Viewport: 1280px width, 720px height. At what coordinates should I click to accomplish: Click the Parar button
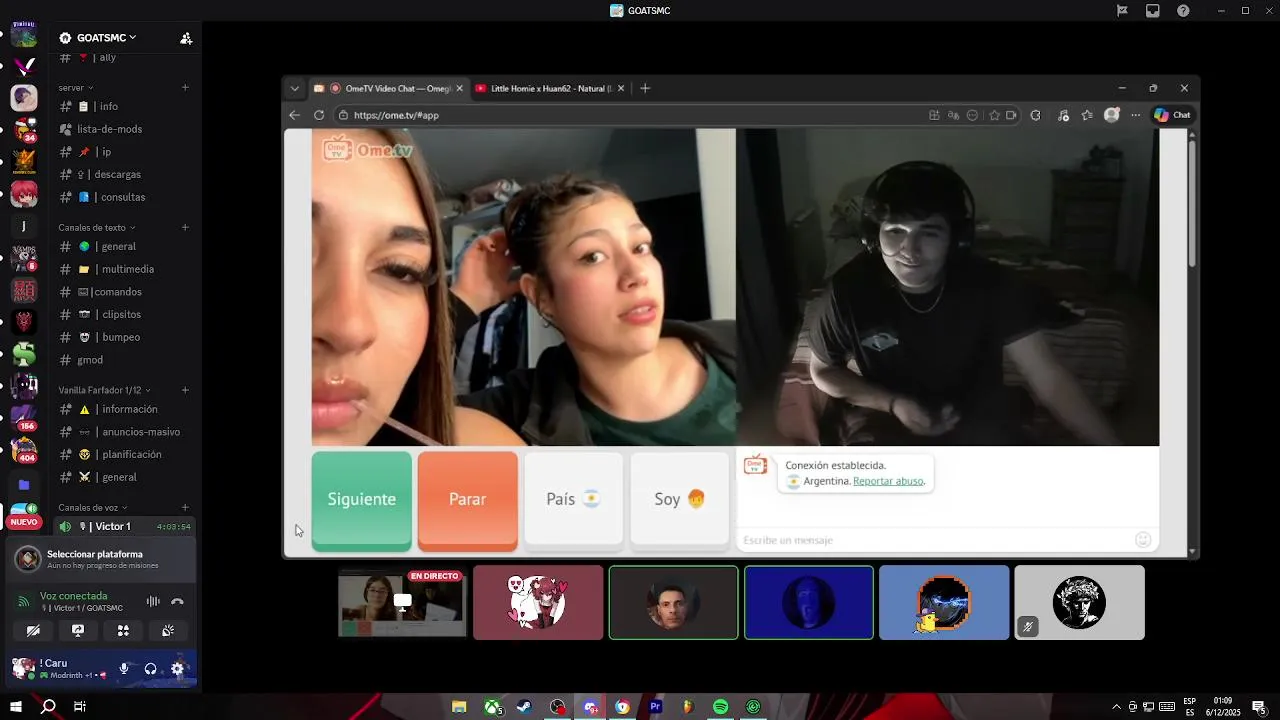pyautogui.click(x=468, y=500)
